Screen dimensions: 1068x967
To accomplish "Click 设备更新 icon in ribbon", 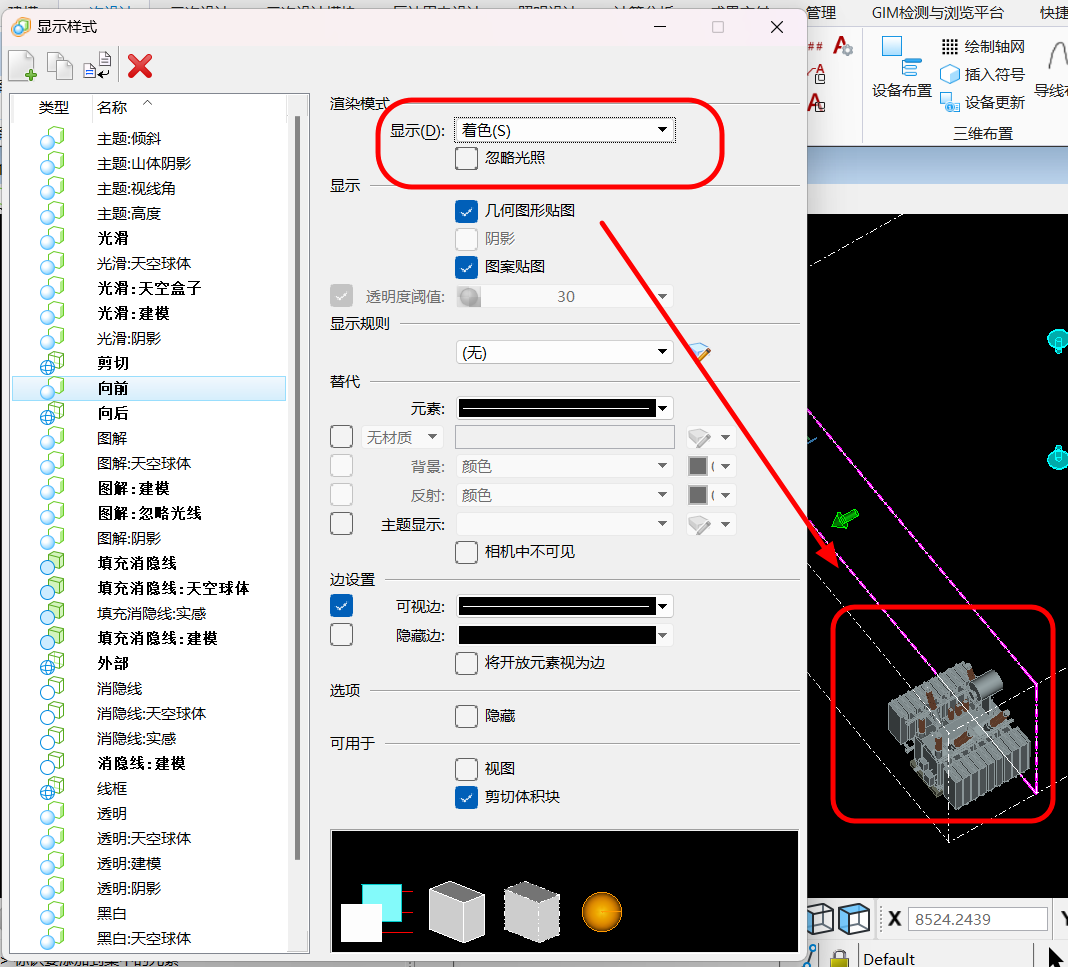I will coord(949,102).
